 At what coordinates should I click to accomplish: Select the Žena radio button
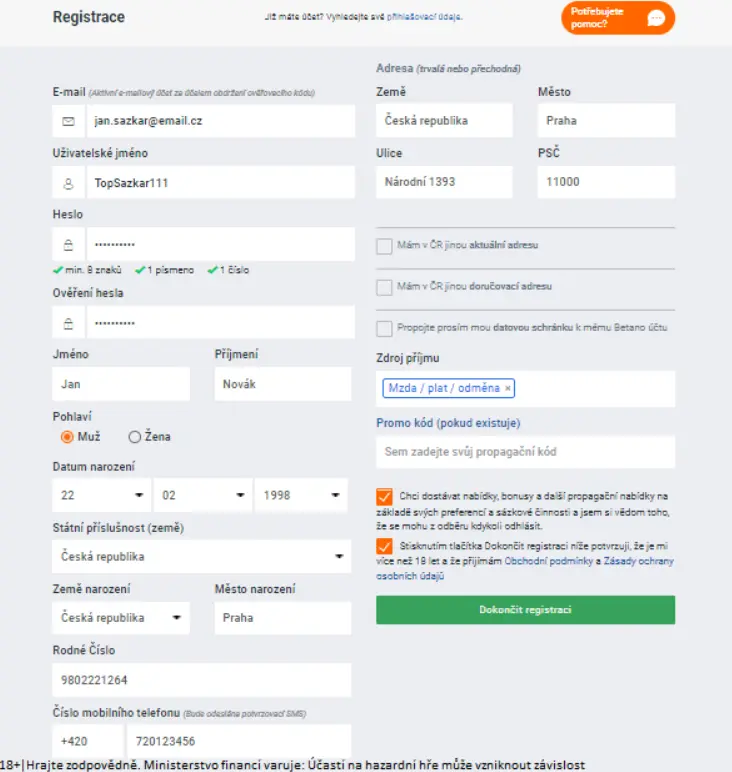tap(135, 436)
